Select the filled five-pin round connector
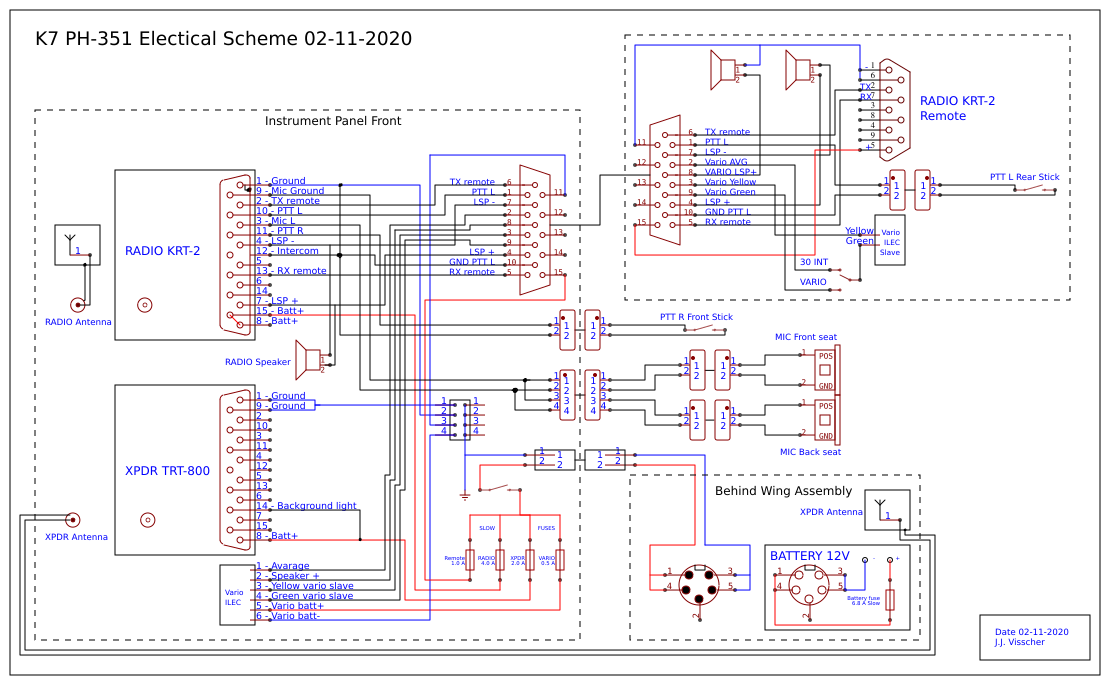Image resolution: width=1110 pixels, height=685 pixels. (699, 585)
